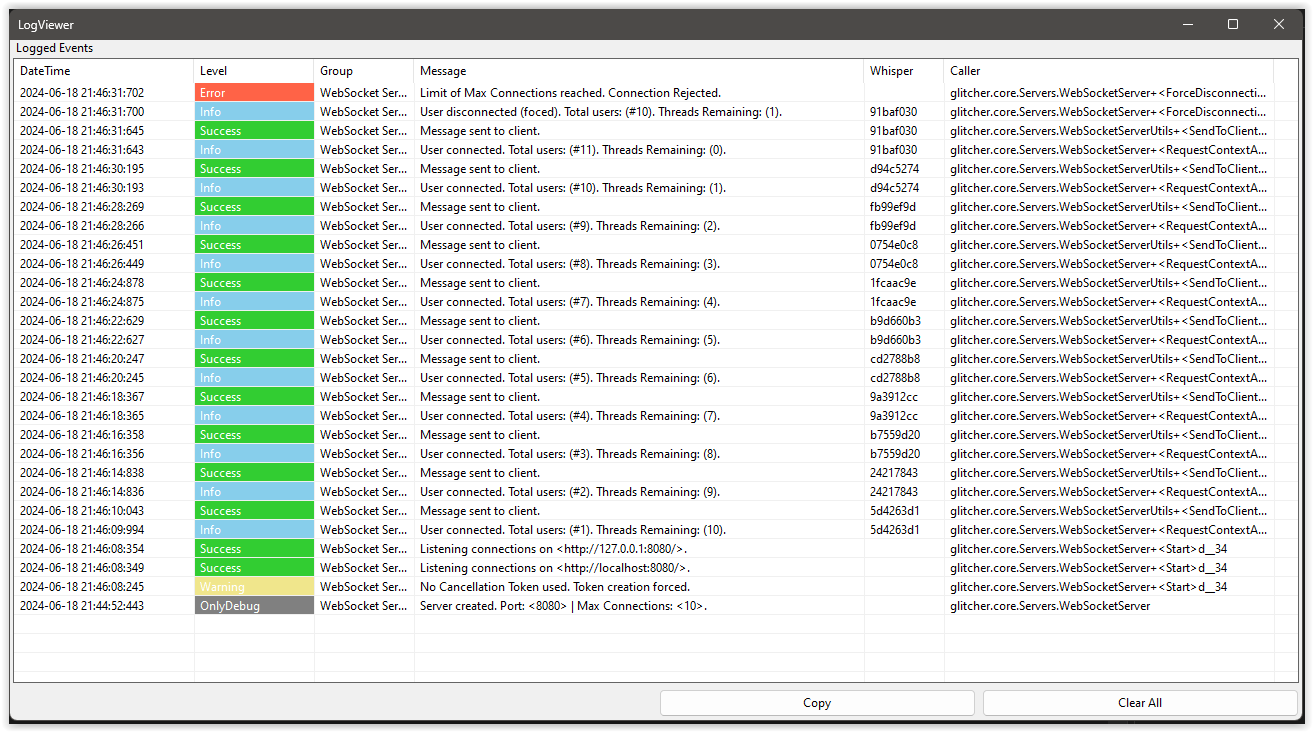The image size is (1313, 732).
Task: Click the Caller column header
Action: [x=965, y=71]
